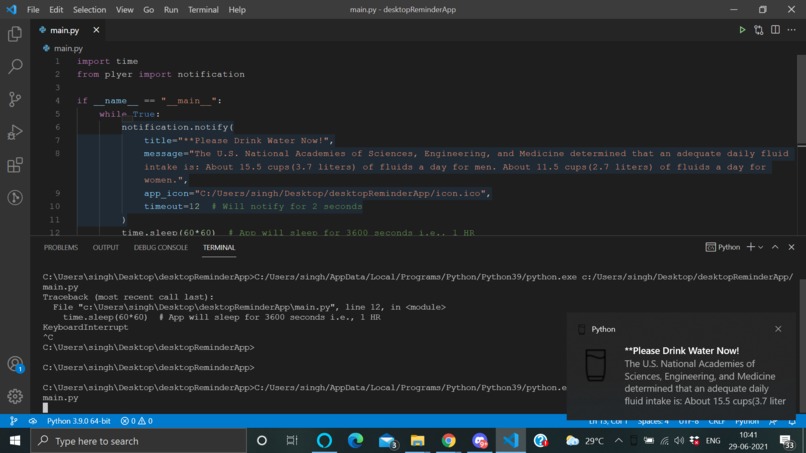Select the Python 3.9.0 64-bit interpreter
The image size is (806, 453).
click(79, 421)
